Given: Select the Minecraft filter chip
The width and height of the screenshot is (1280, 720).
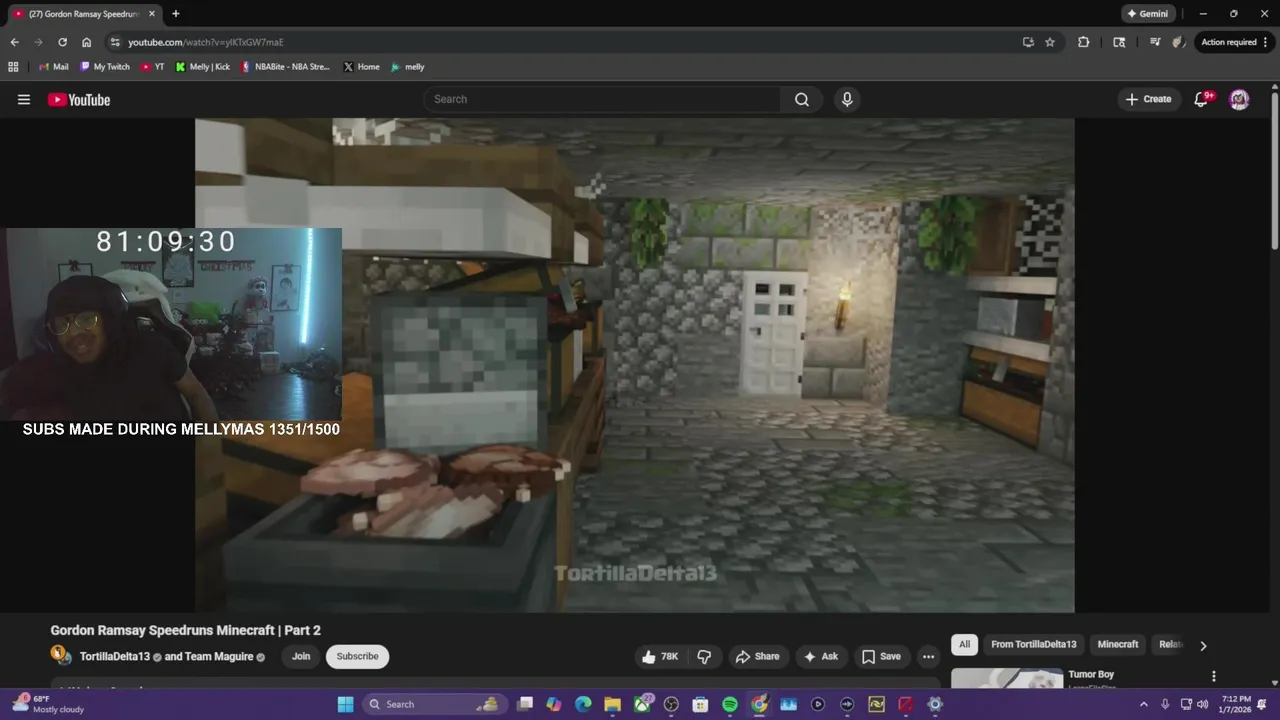Looking at the screenshot, I should 1118,644.
